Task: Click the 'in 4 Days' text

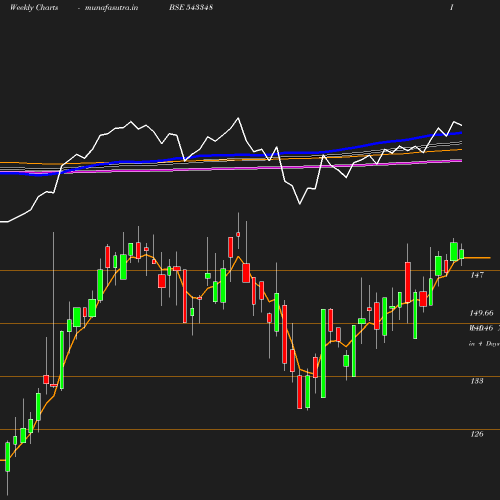Action: 484,344
